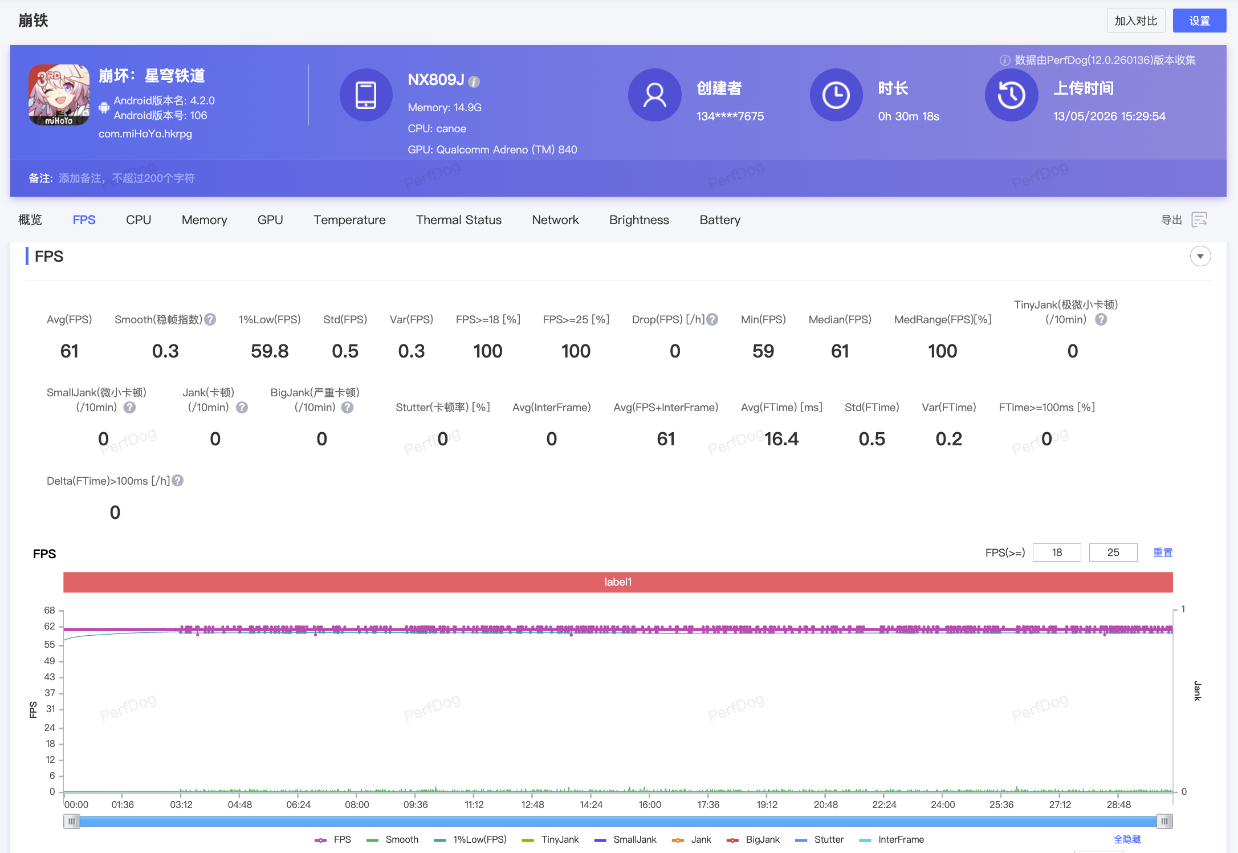The height and width of the screenshot is (853, 1238).
Task: Click the Android icon near version name
Action: tap(104, 108)
